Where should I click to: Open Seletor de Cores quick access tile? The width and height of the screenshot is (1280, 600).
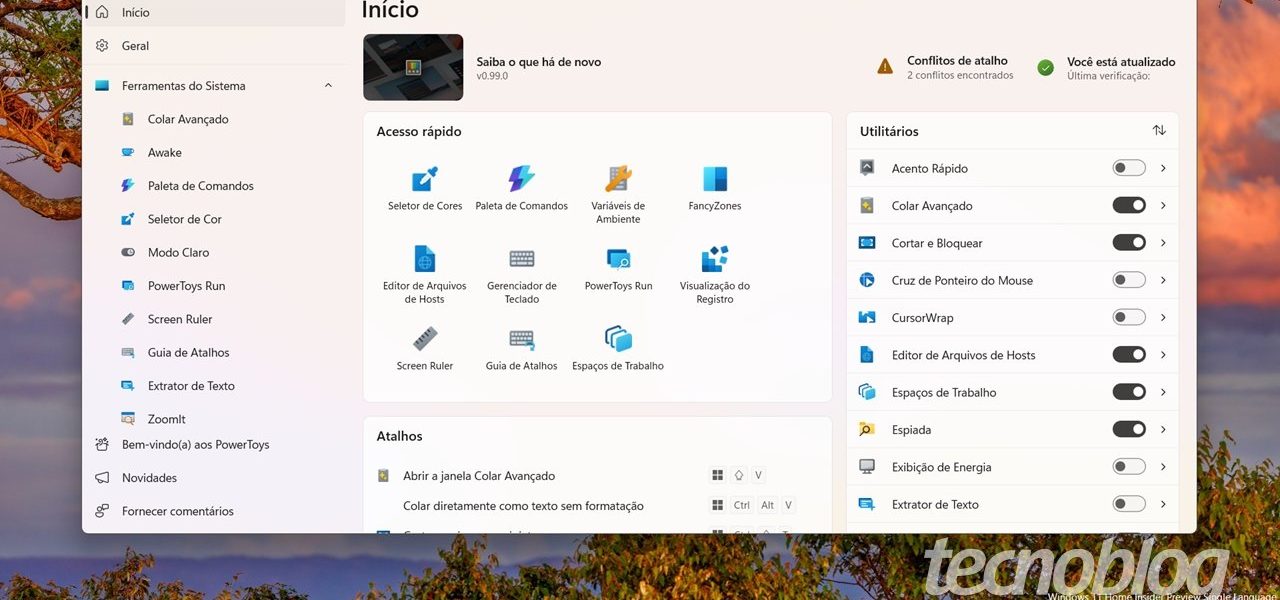coord(425,188)
